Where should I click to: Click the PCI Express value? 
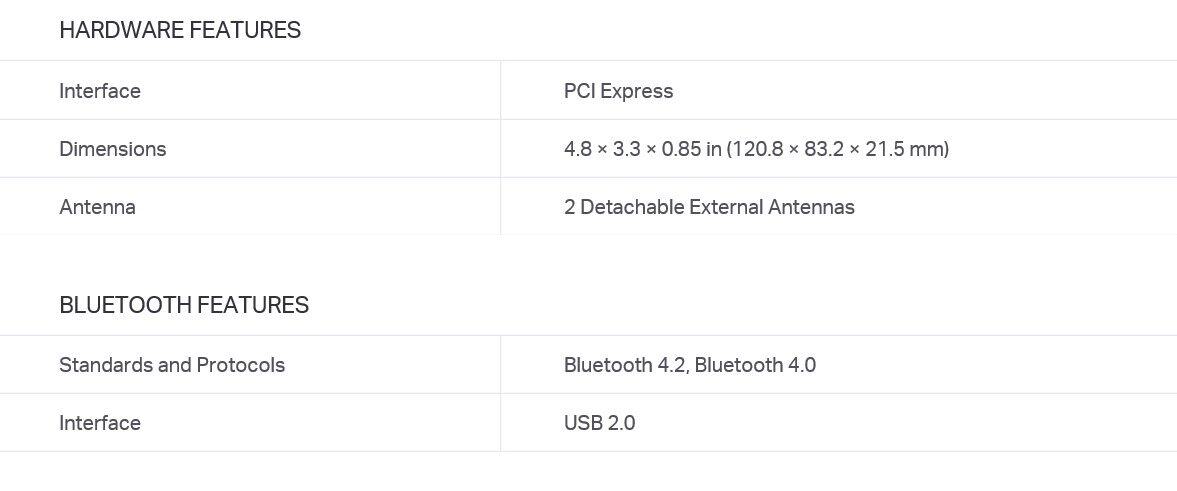pos(619,92)
